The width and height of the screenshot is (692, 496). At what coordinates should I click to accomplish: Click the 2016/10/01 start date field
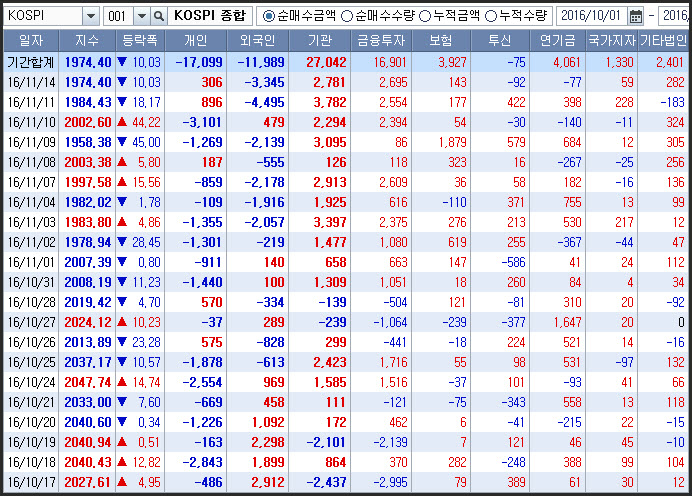[x=591, y=16]
